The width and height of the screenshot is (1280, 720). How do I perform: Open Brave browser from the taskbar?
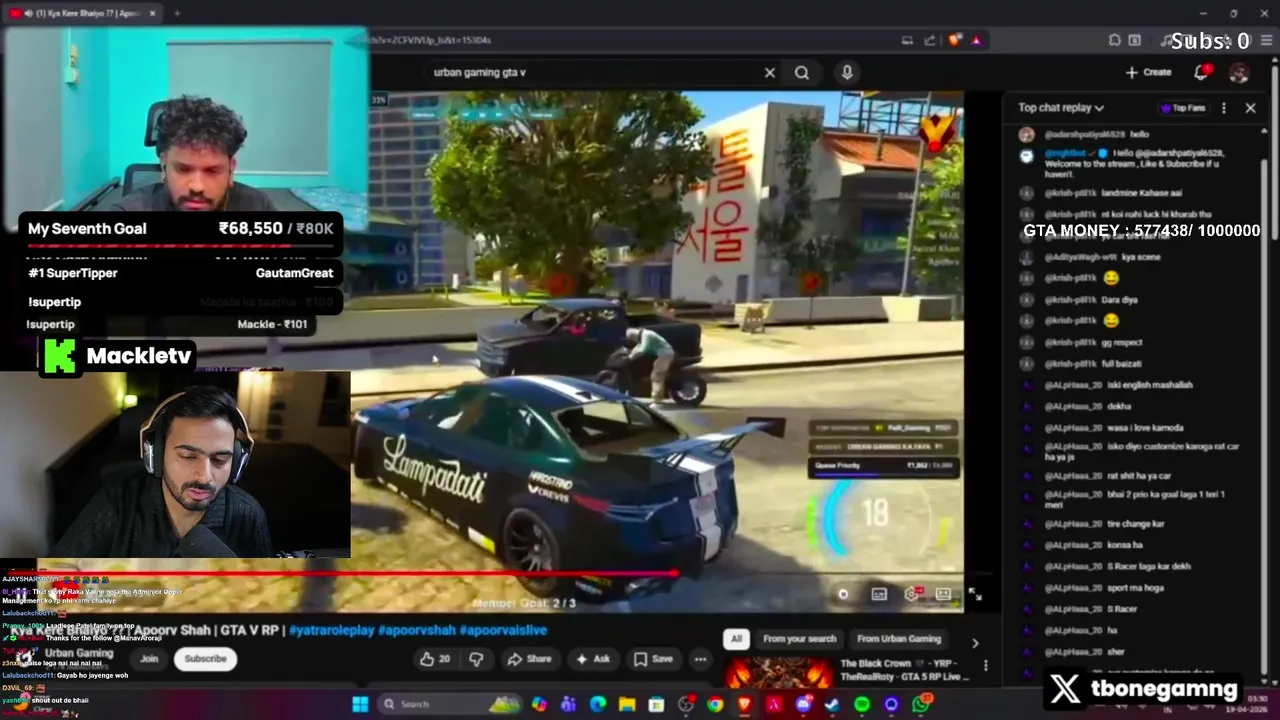pos(744,704)
